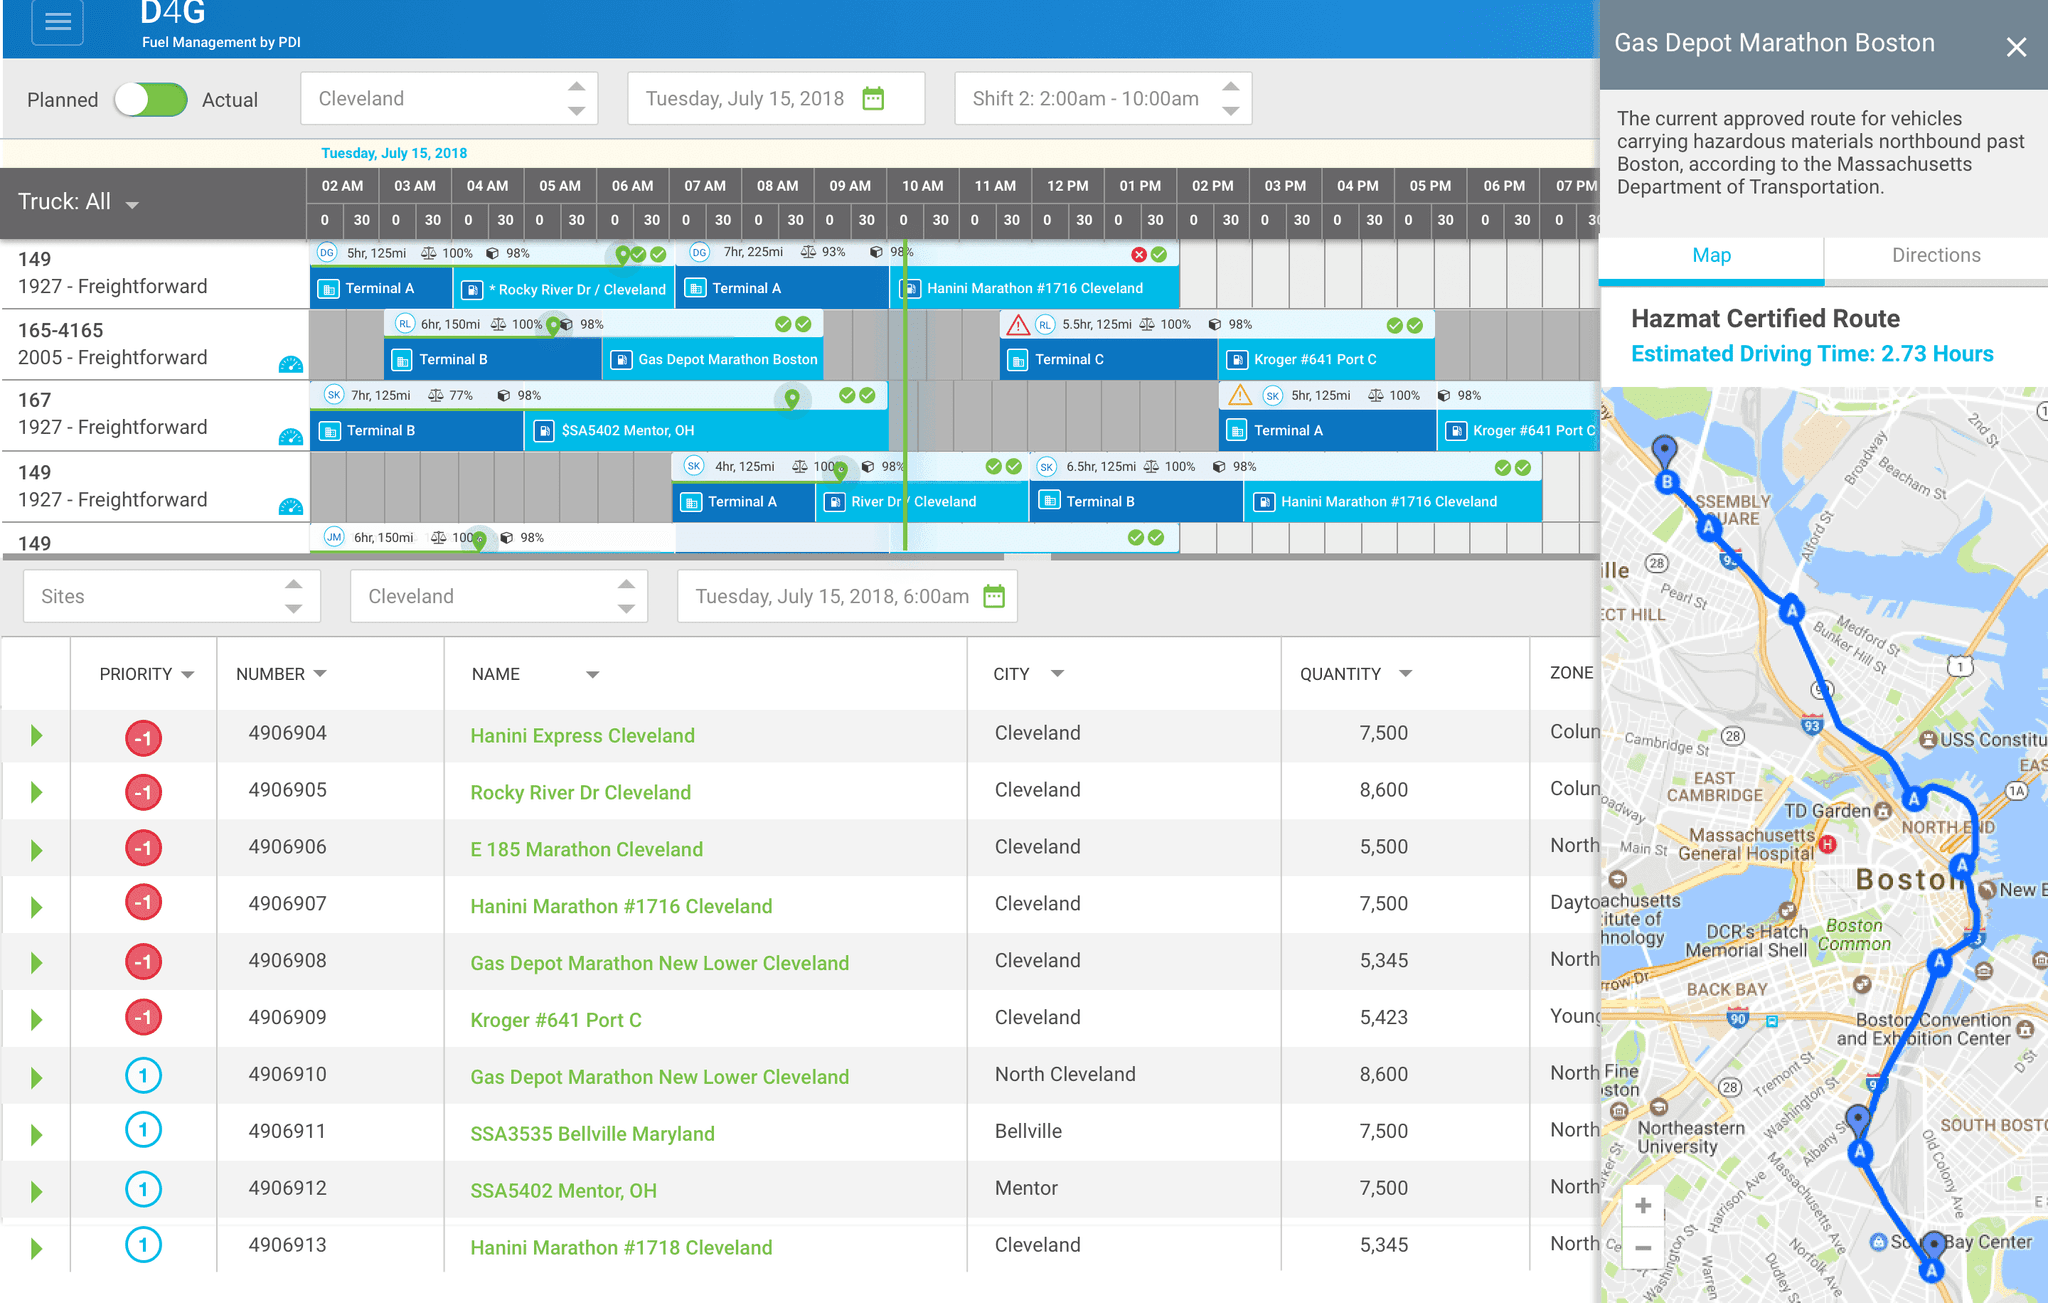Open Kroger #641 Port C site link
This screenshot has height=1303, width=2048.
[x=555, y=1020]
